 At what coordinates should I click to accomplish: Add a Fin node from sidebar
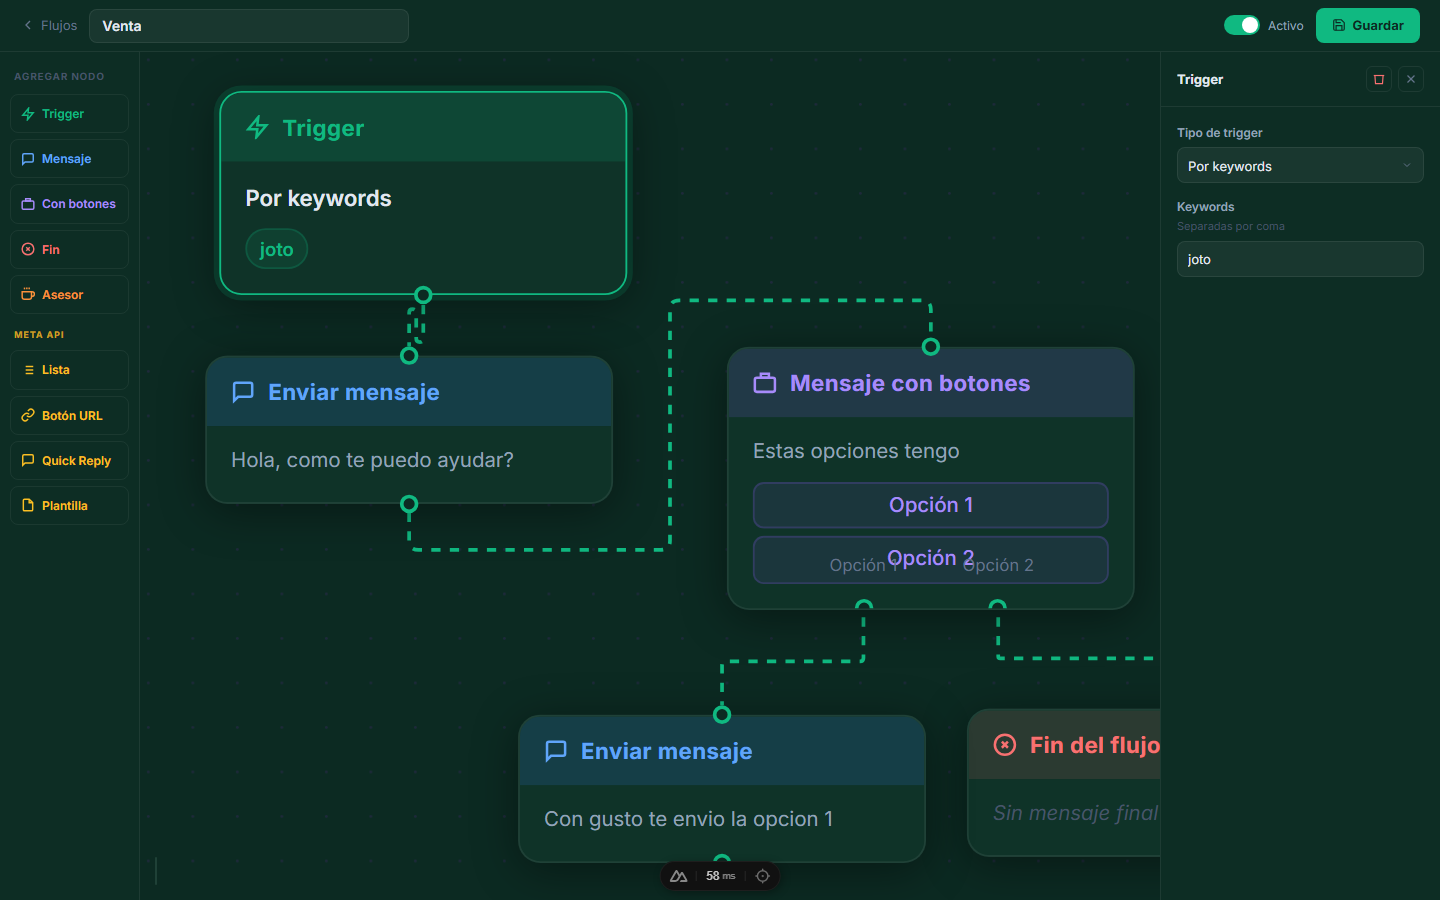(69, 250)
